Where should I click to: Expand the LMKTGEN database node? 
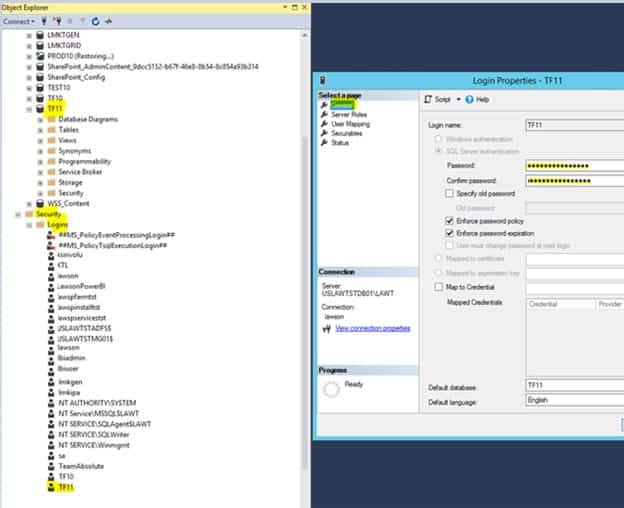tap(29, 35)
